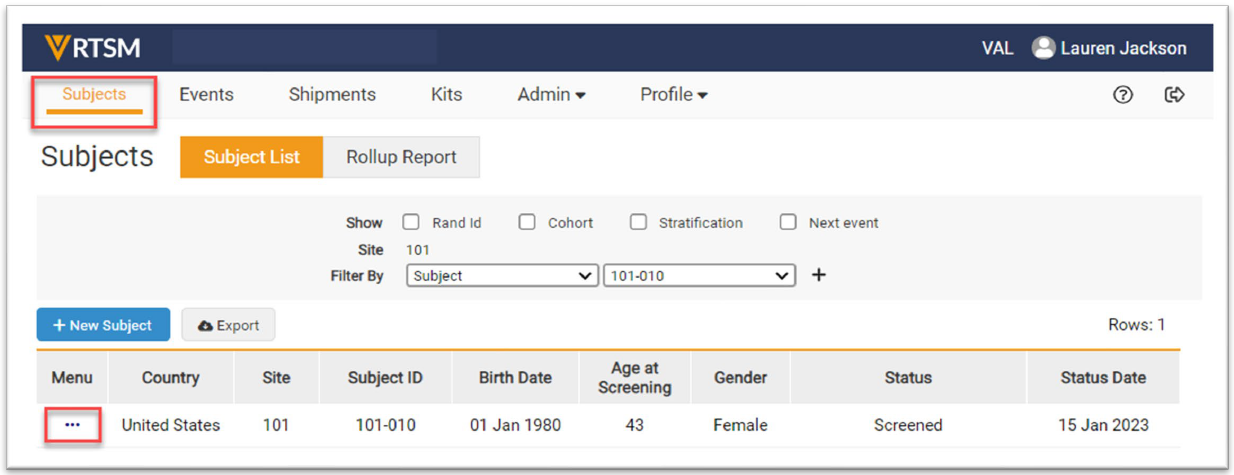Open the three-dot row menu for subject 101-010
The width and height of the screenshot is (1234, 475).
coord(72,425)
